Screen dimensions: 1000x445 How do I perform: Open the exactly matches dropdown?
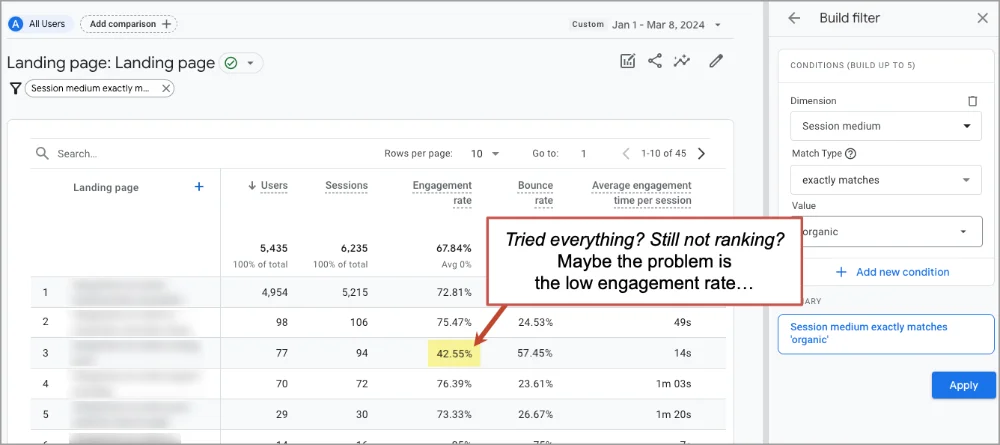pyautogui.click(x=886, y=180)
